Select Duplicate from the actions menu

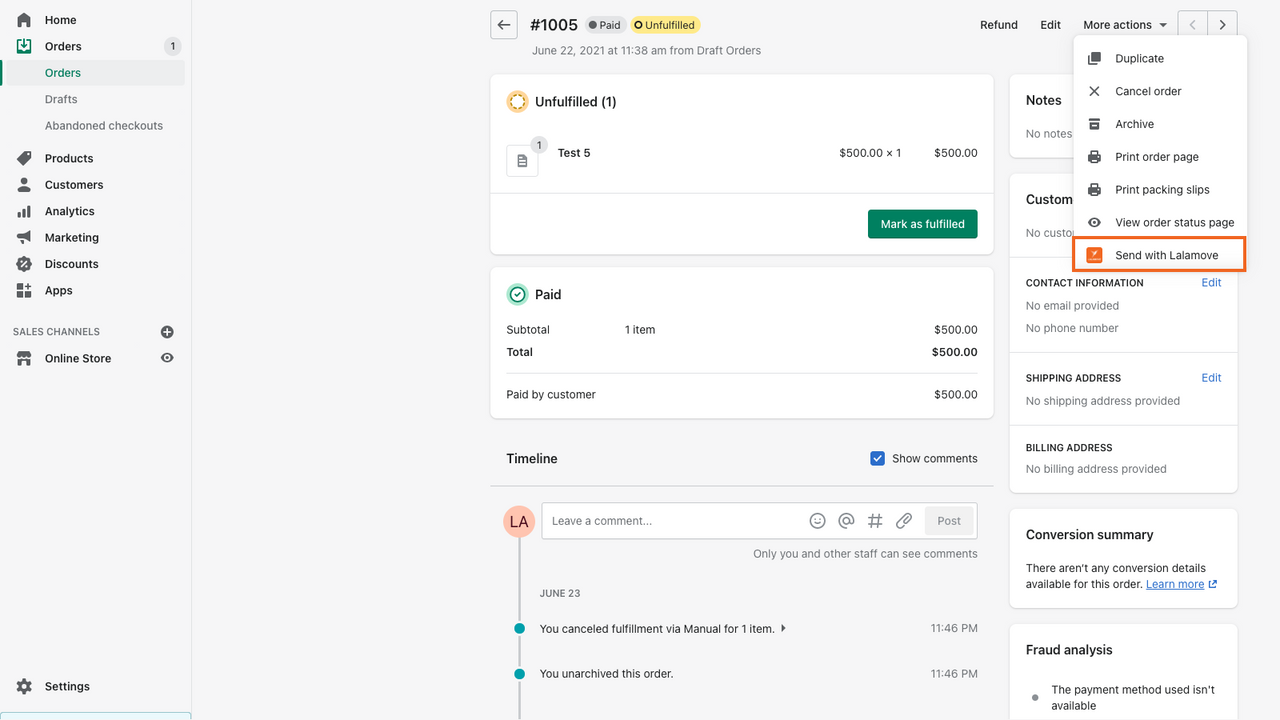click(1139, 58)
